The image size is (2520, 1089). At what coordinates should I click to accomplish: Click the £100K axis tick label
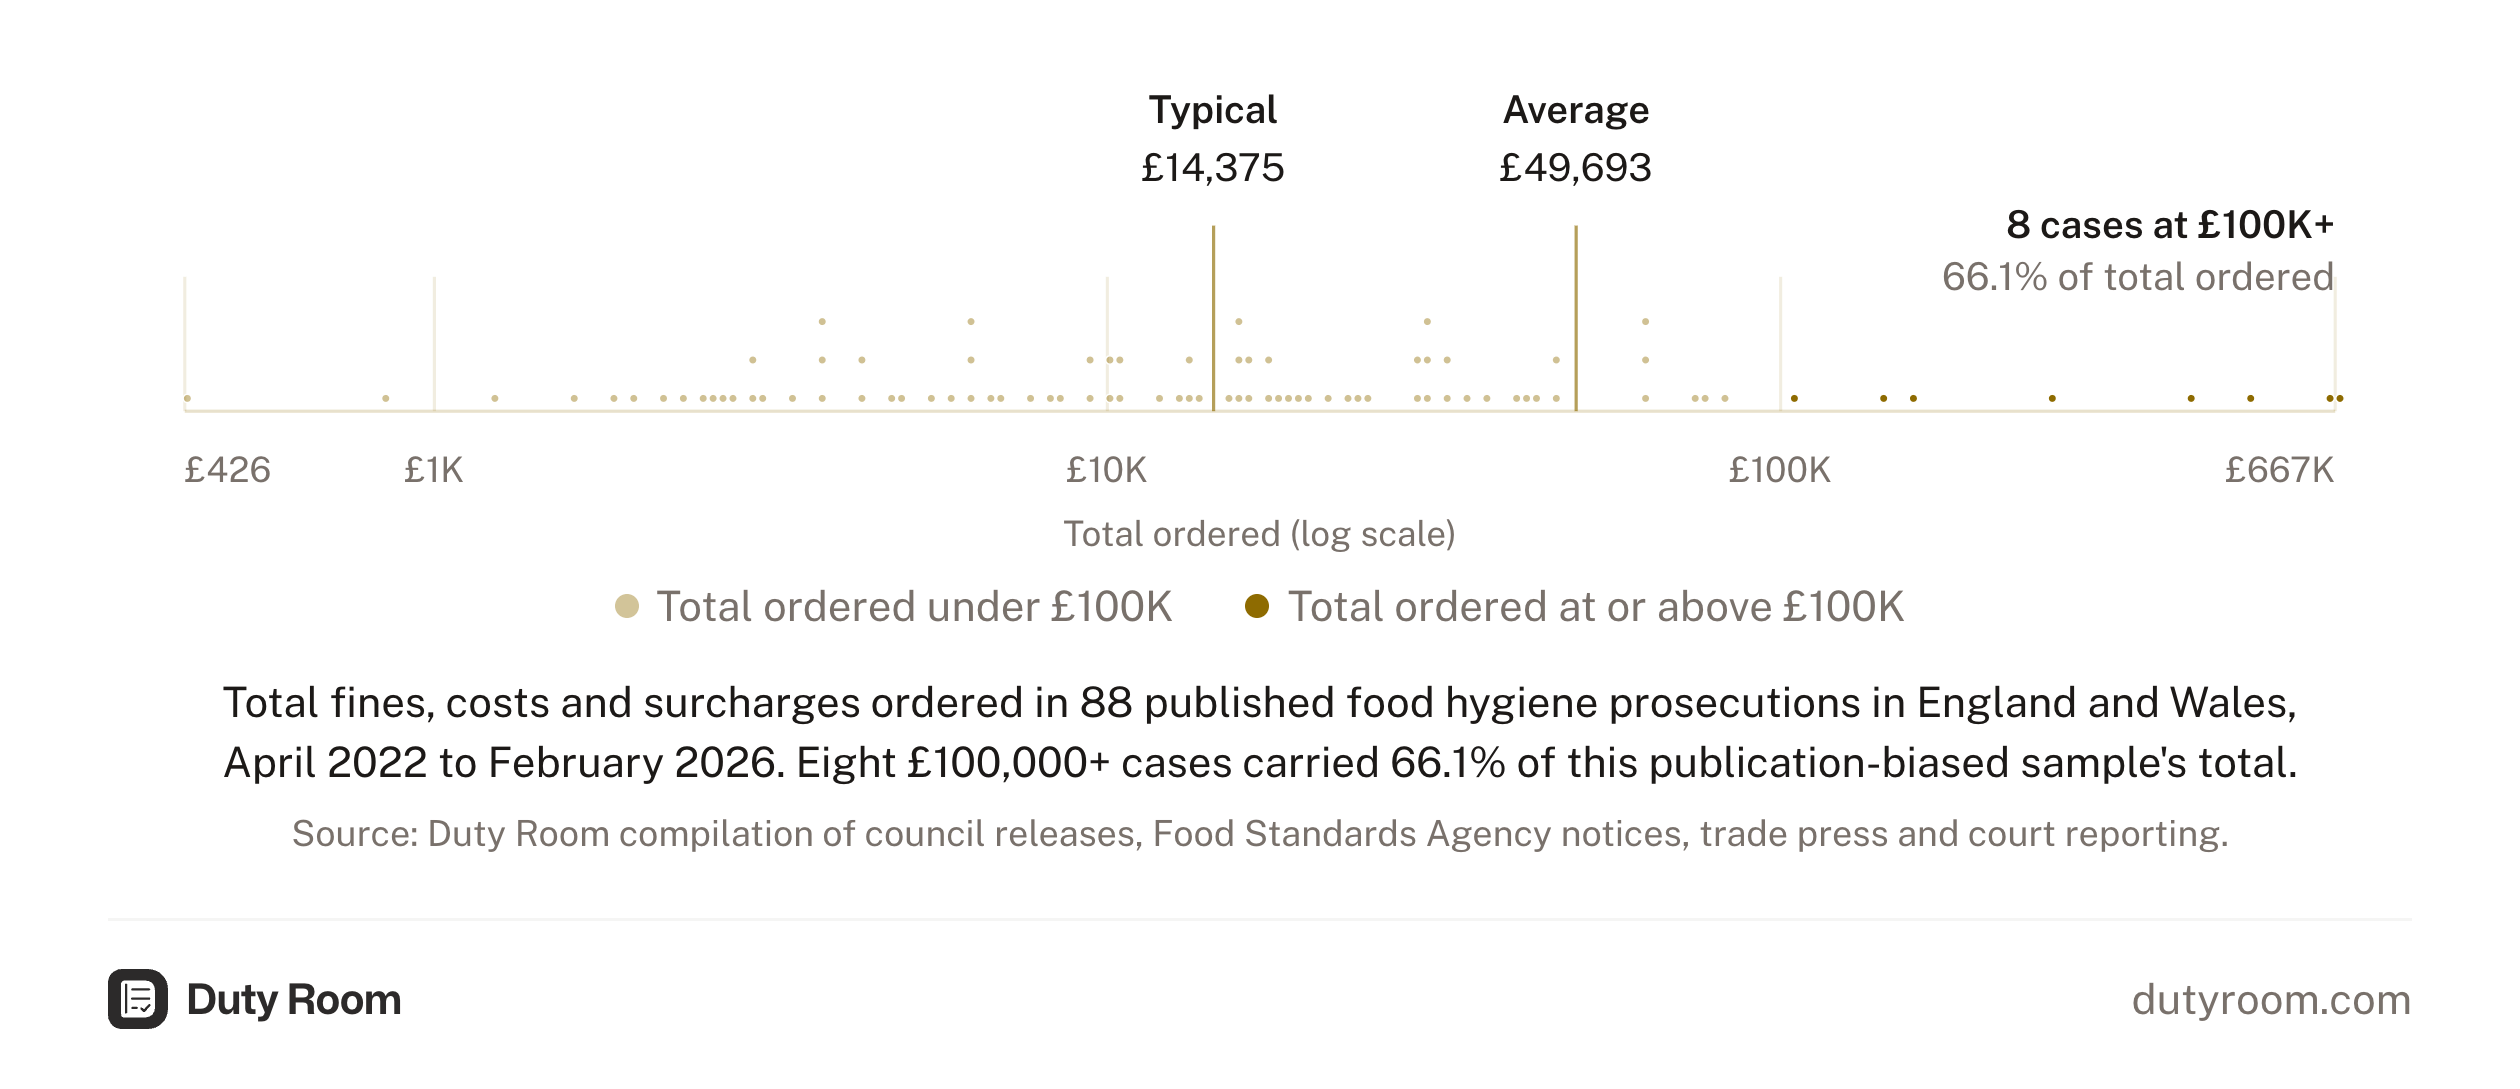click(1780, 470)
